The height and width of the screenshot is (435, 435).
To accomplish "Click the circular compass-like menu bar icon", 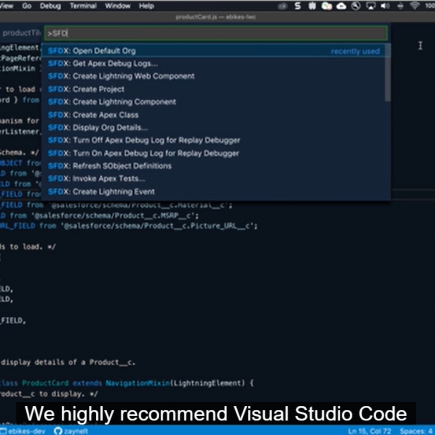I will pyautogui.click(x=356, y=6).
